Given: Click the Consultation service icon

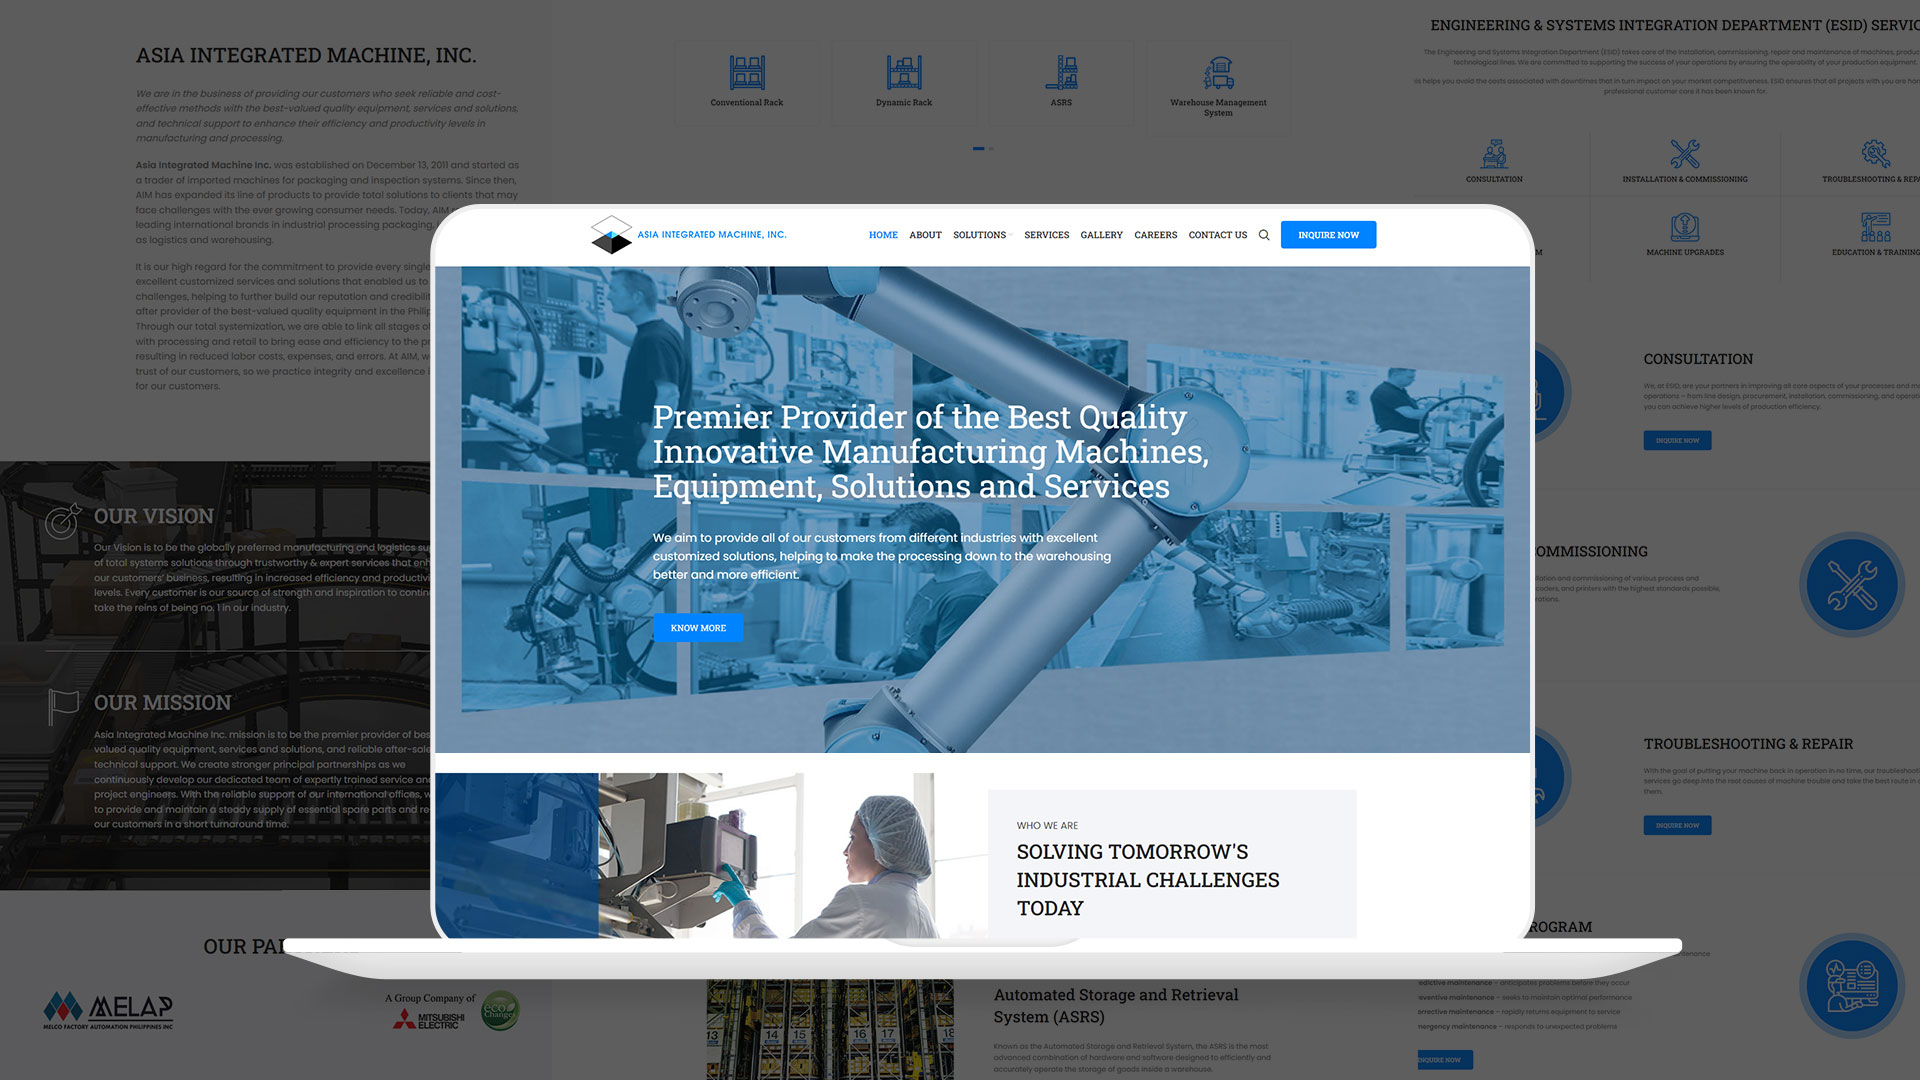Looking at the screenshot, I should [x=1494, y=154].
